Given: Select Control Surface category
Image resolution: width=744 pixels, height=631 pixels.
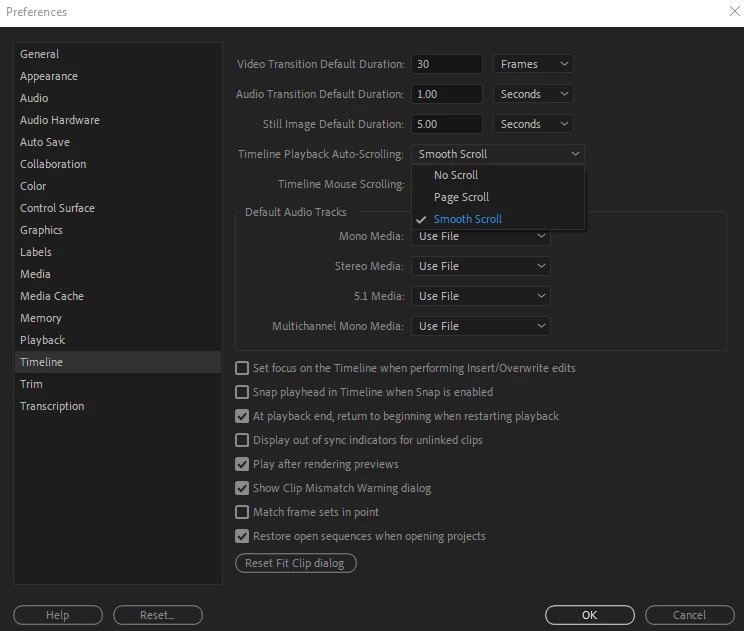Looking at the screenshot, I should 118,208.
